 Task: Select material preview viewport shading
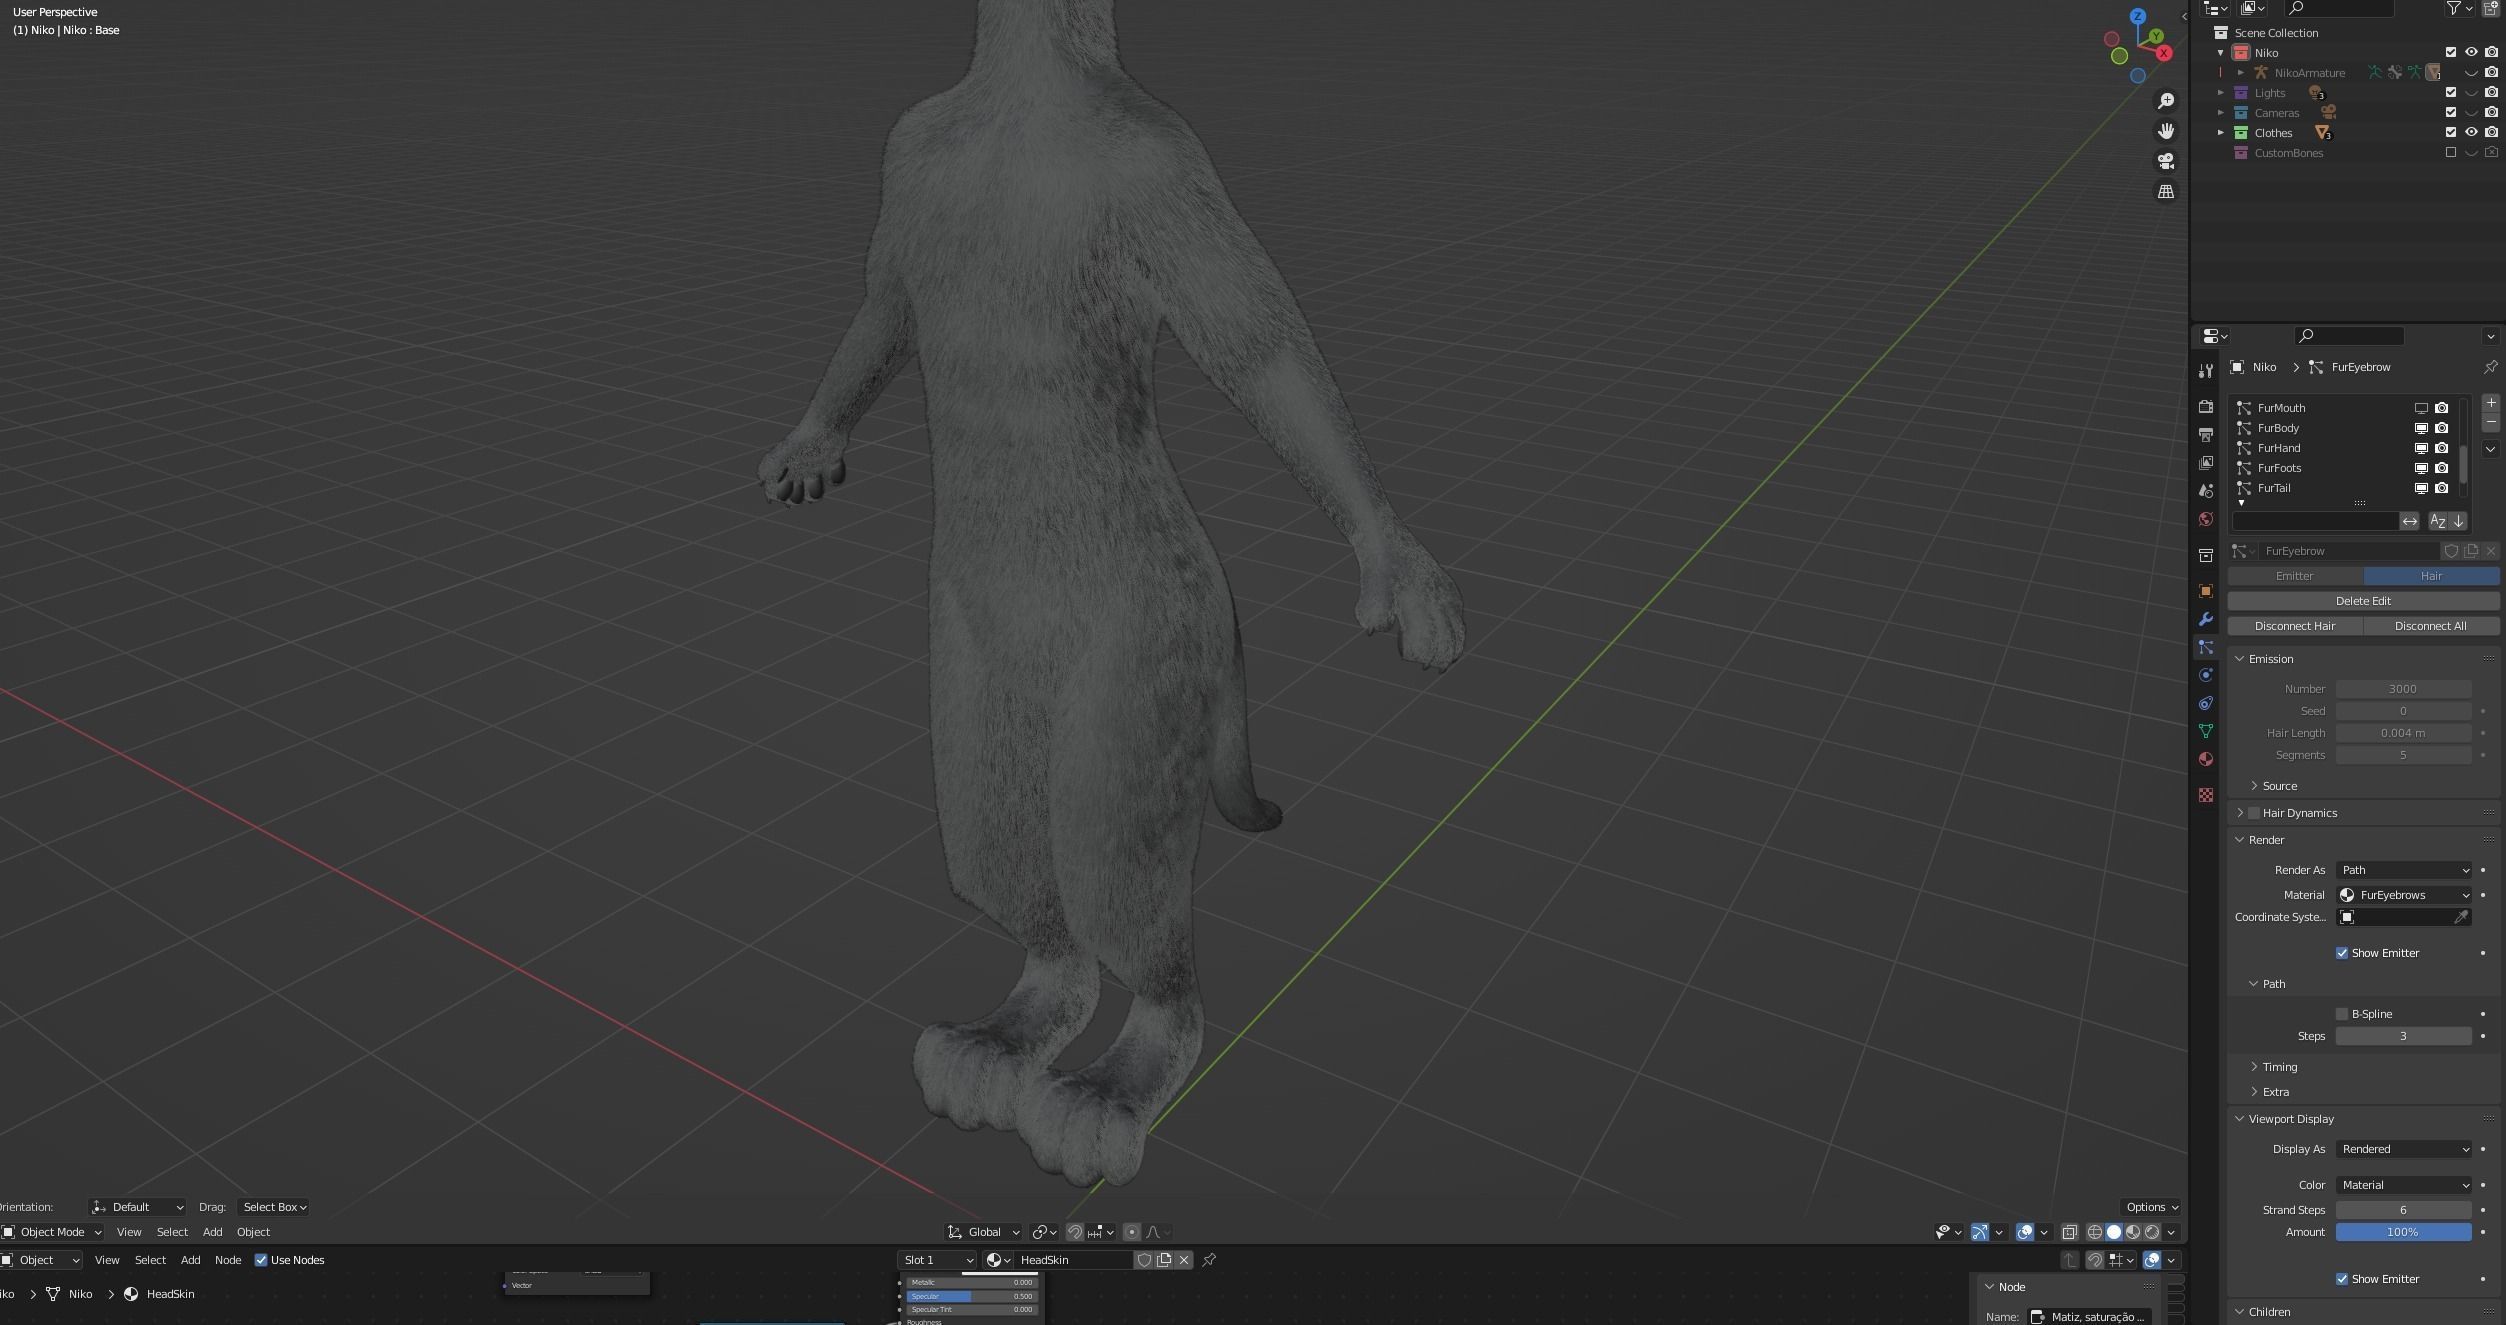click(x=2133, y=1232)
